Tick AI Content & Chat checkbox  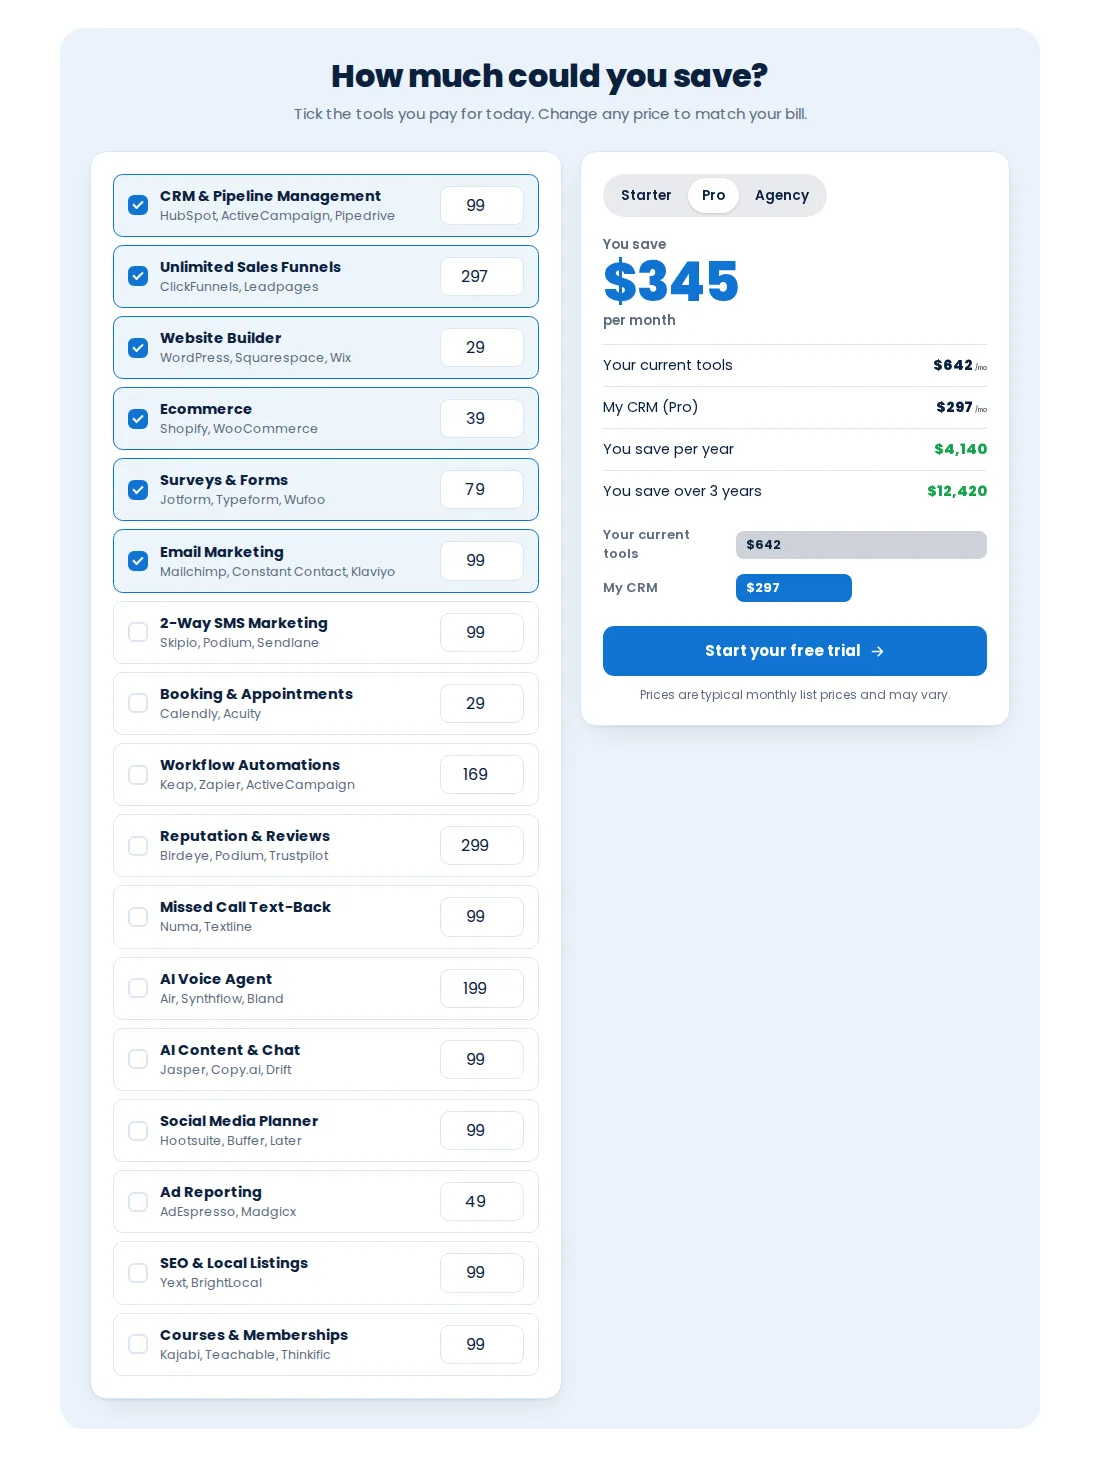point(138,1059)
